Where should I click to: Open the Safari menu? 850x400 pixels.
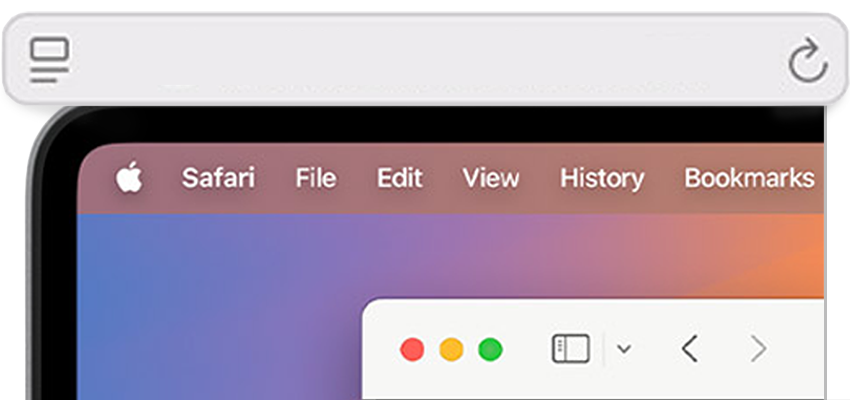(x=218, y=178)
